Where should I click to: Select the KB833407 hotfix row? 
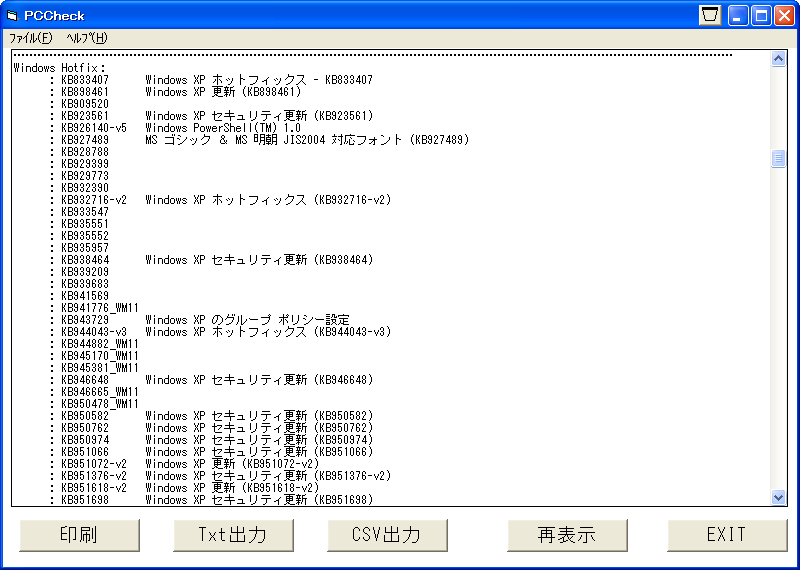click(211, 80)
